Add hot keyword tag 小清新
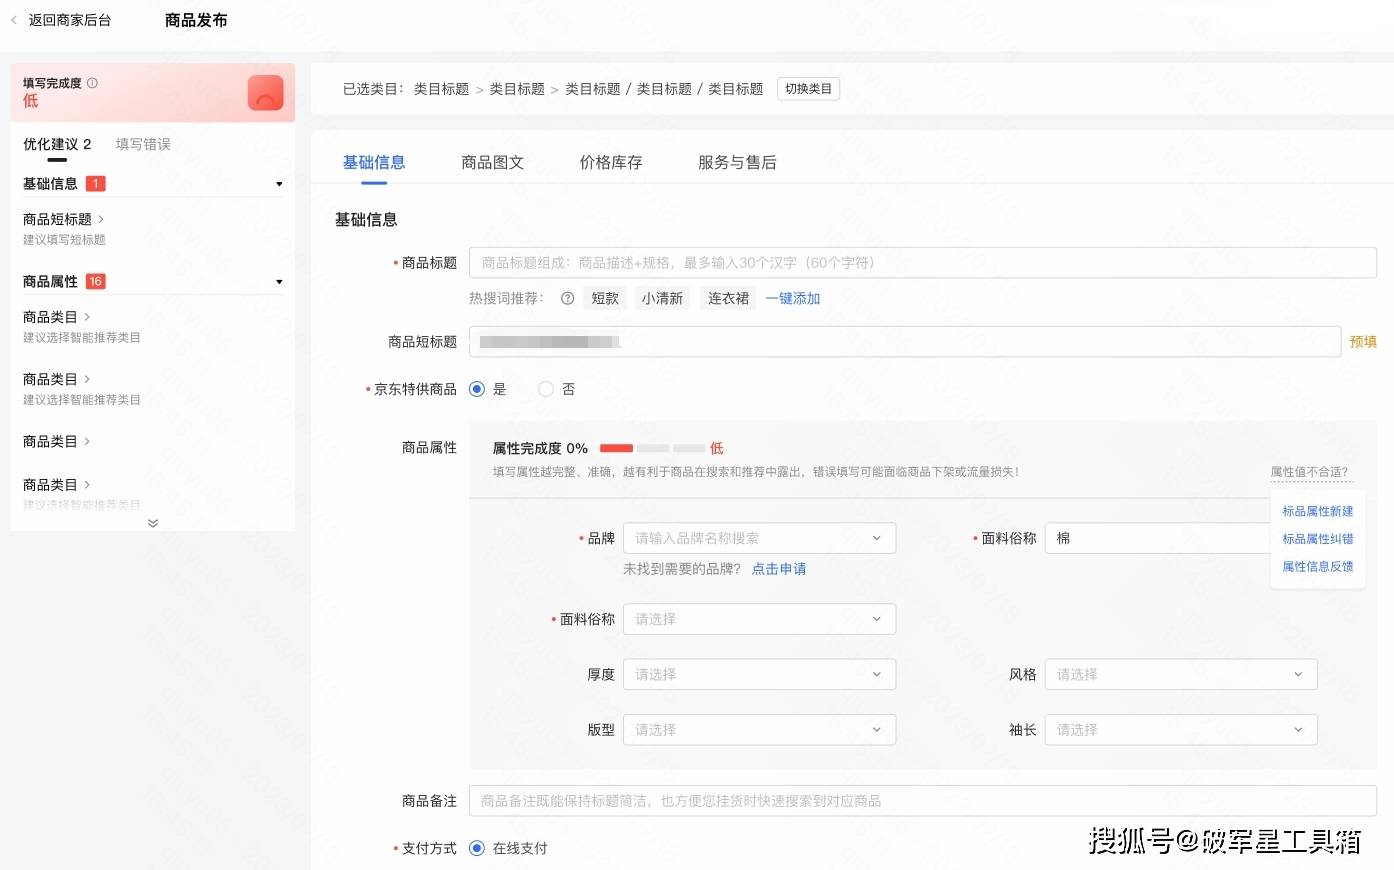The image size is (1394, 870). tap(662, 298)
